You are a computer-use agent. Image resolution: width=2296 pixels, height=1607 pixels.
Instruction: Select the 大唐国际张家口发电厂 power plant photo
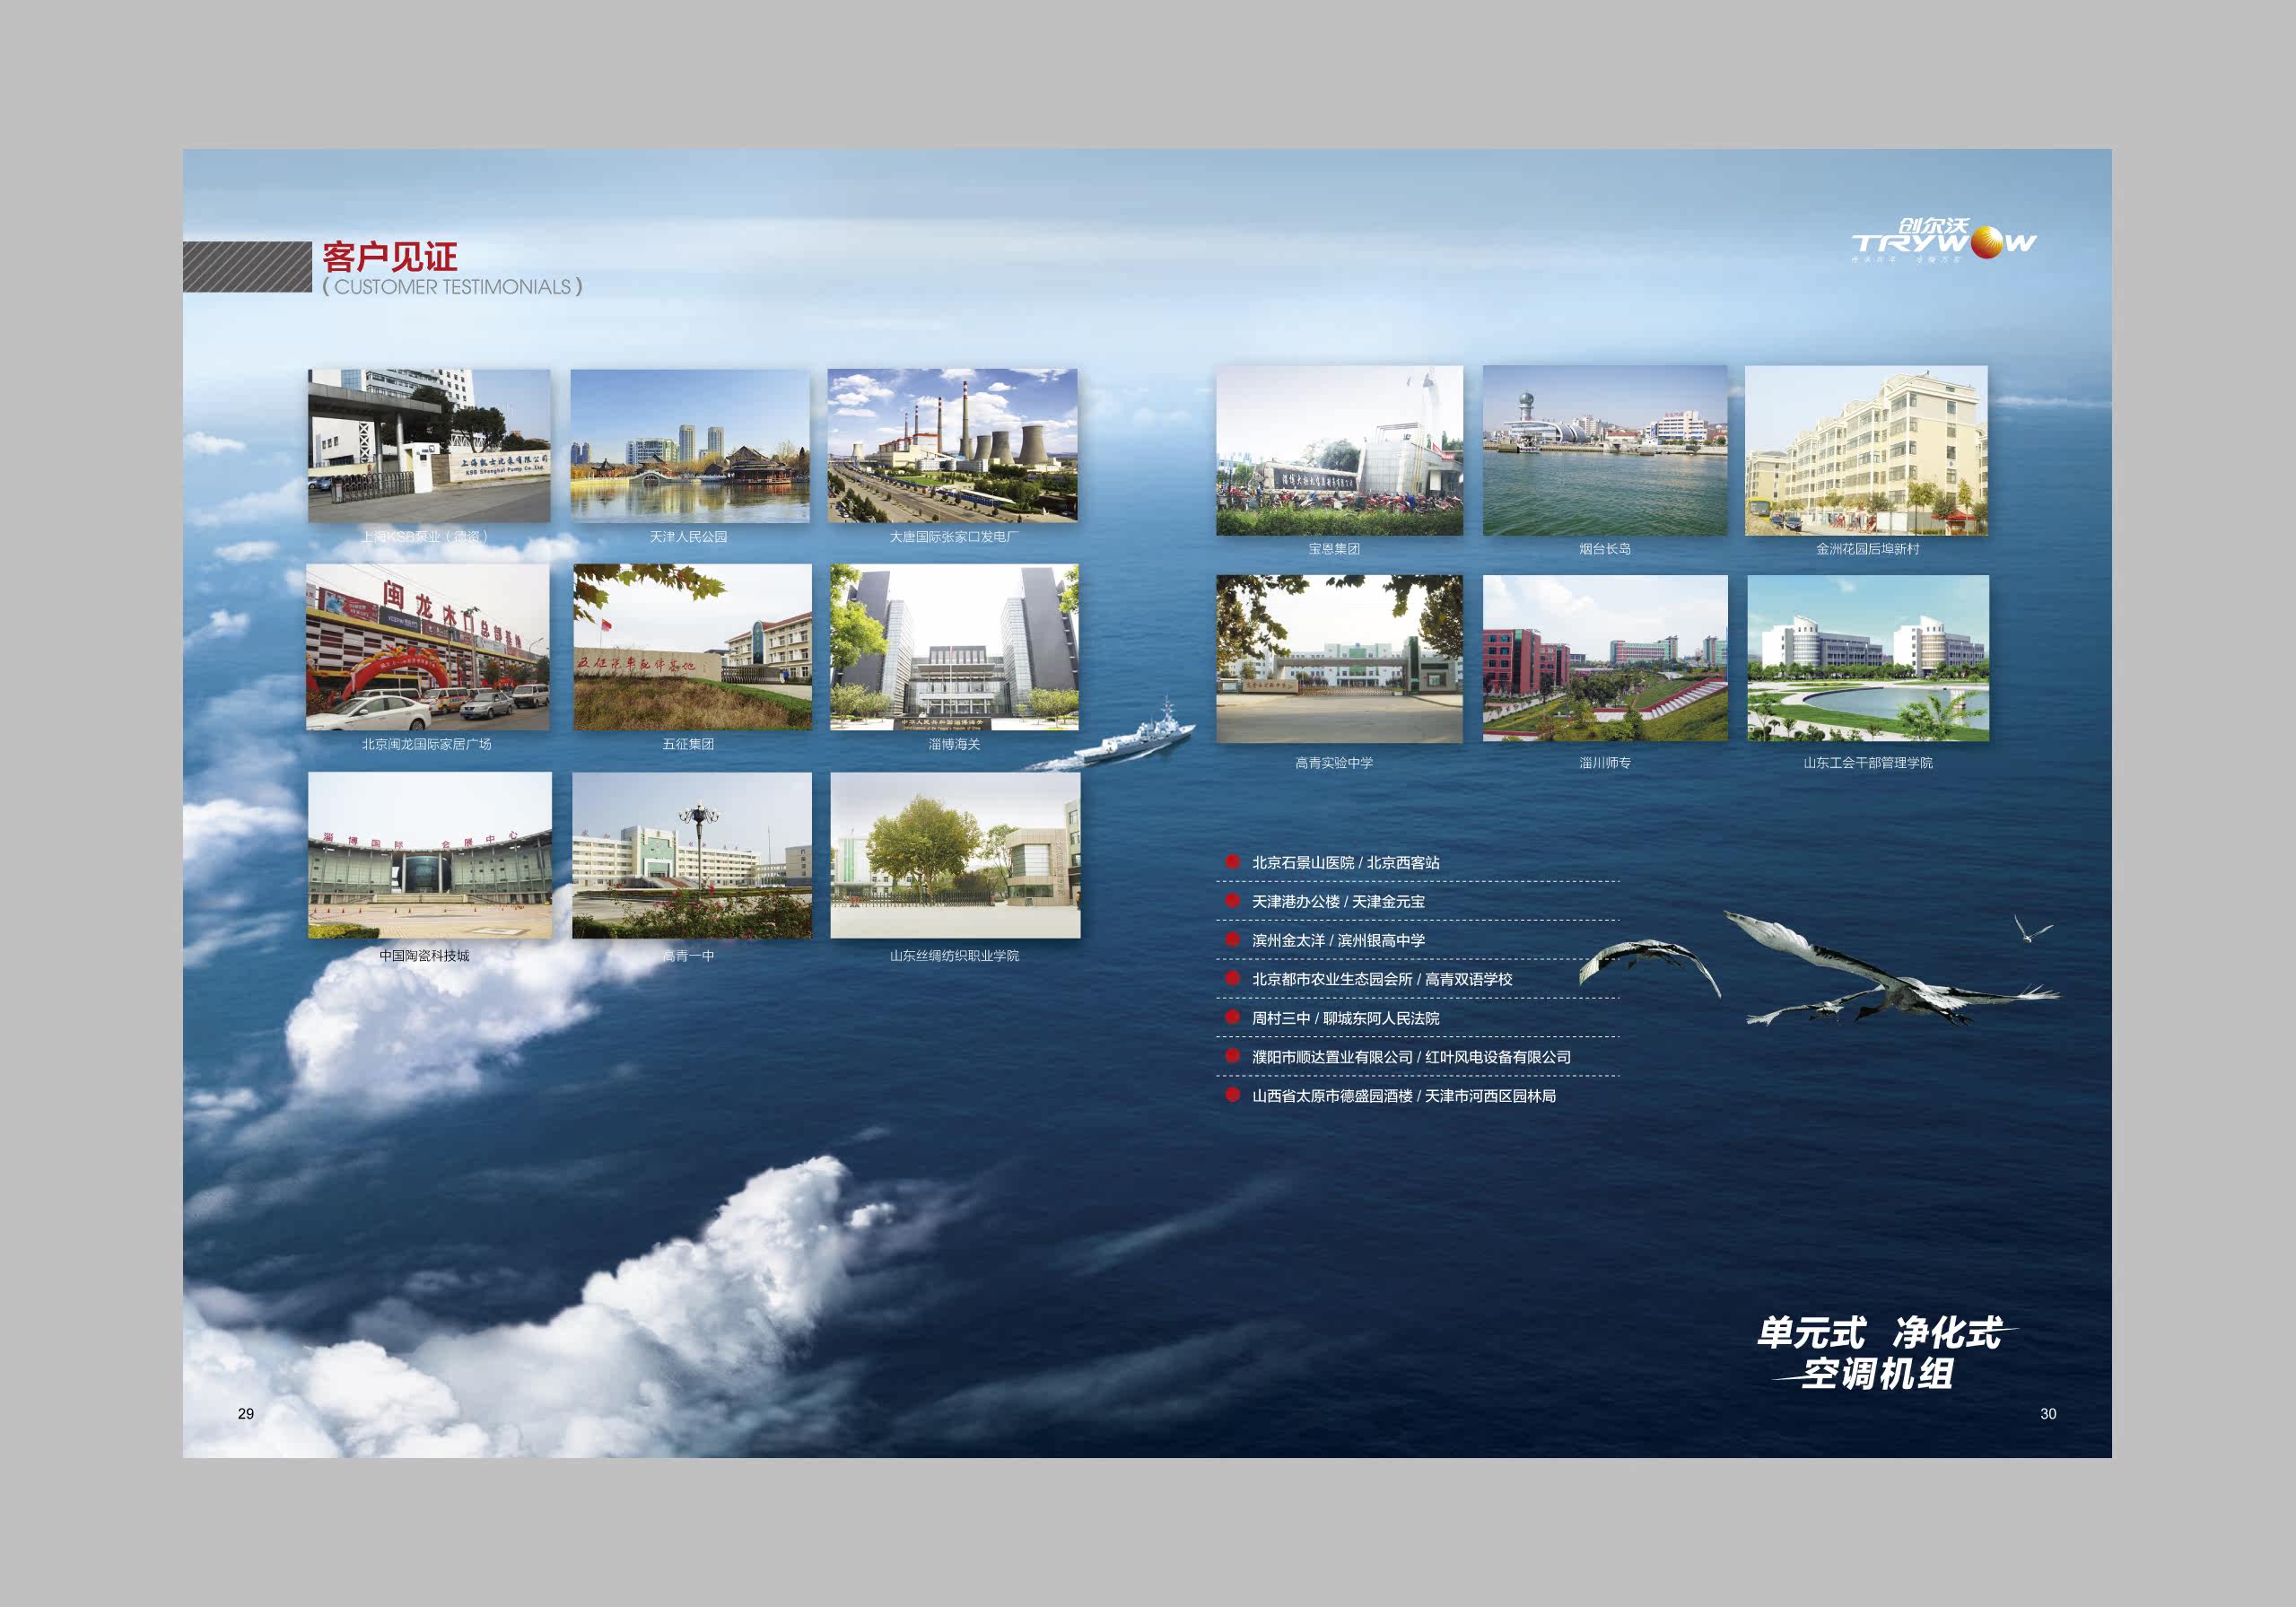(x=952, y=446)
